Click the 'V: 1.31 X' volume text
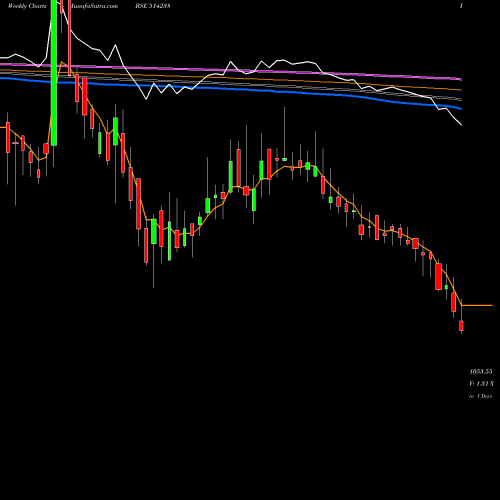Image resolution: width=500 pixels, height=500 pixels. pos(481,384)
